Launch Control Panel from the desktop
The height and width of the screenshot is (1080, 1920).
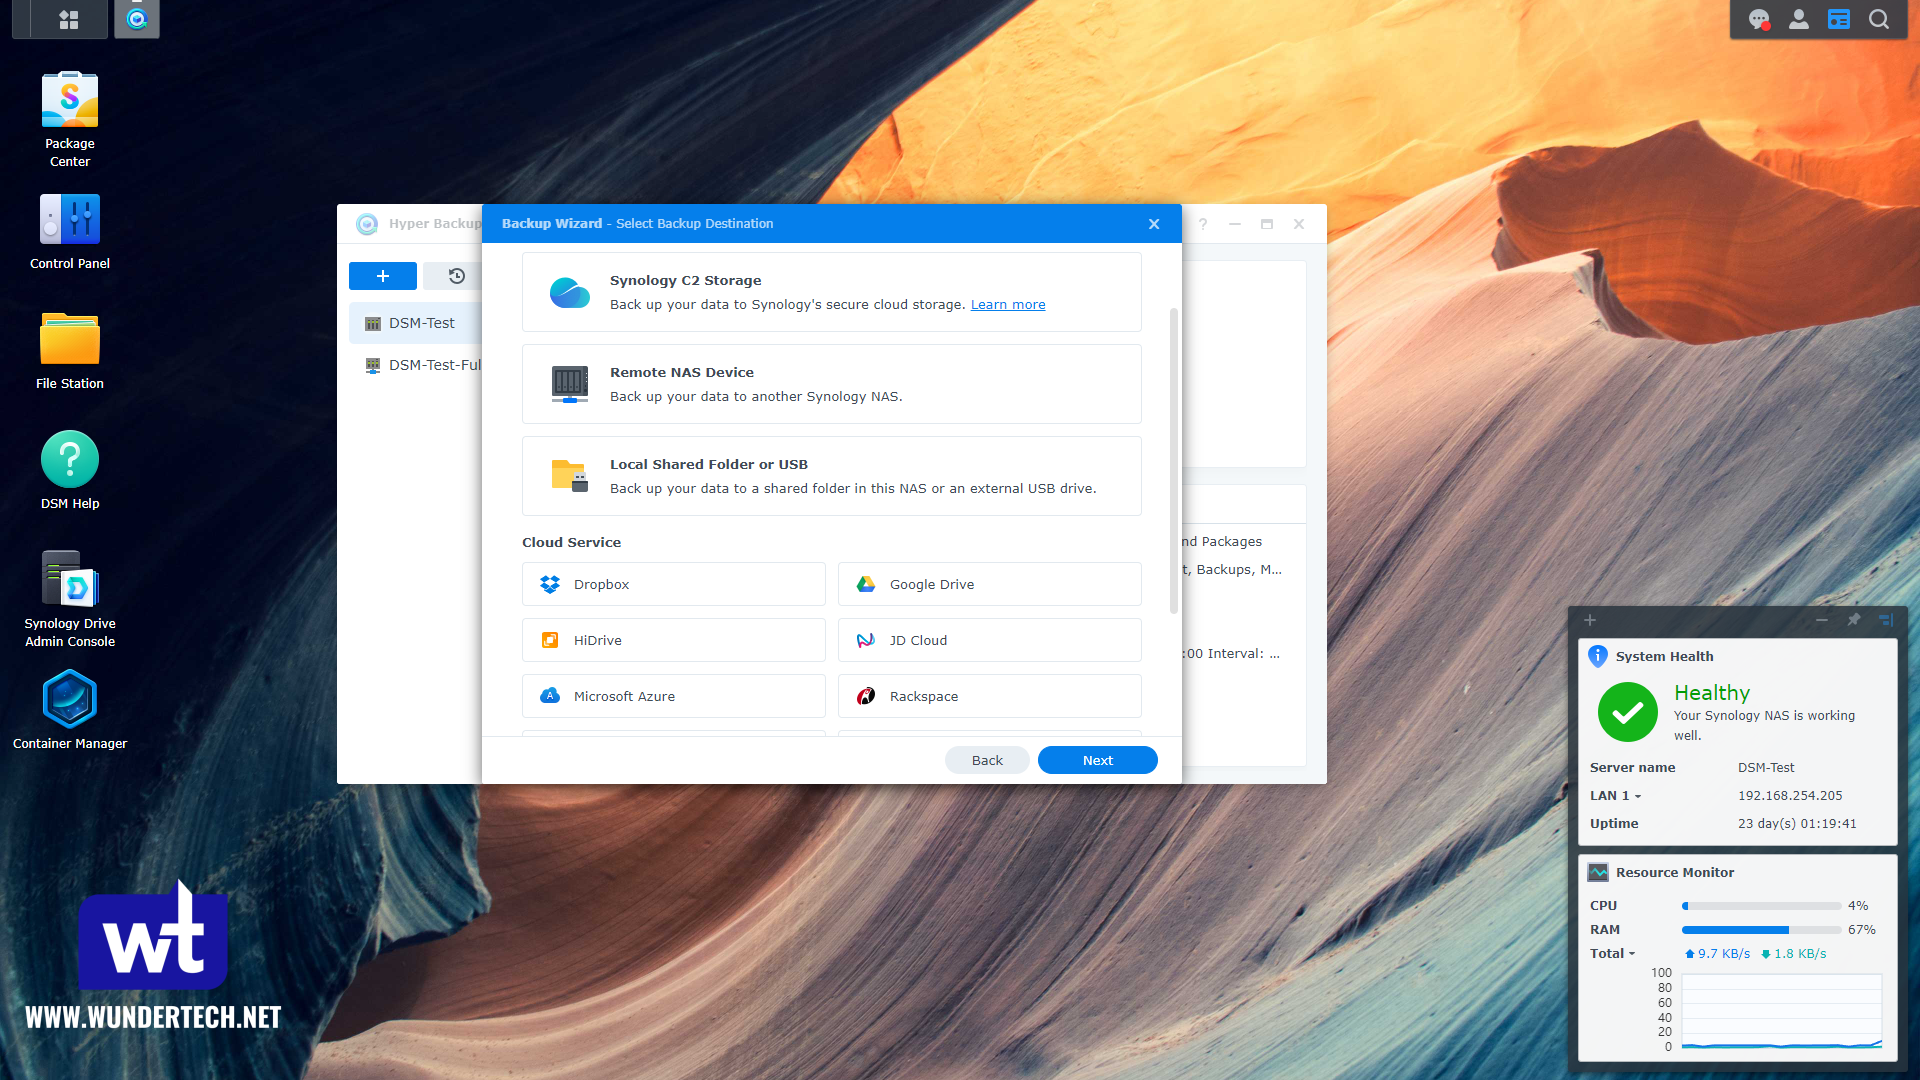tap(69, 219)
